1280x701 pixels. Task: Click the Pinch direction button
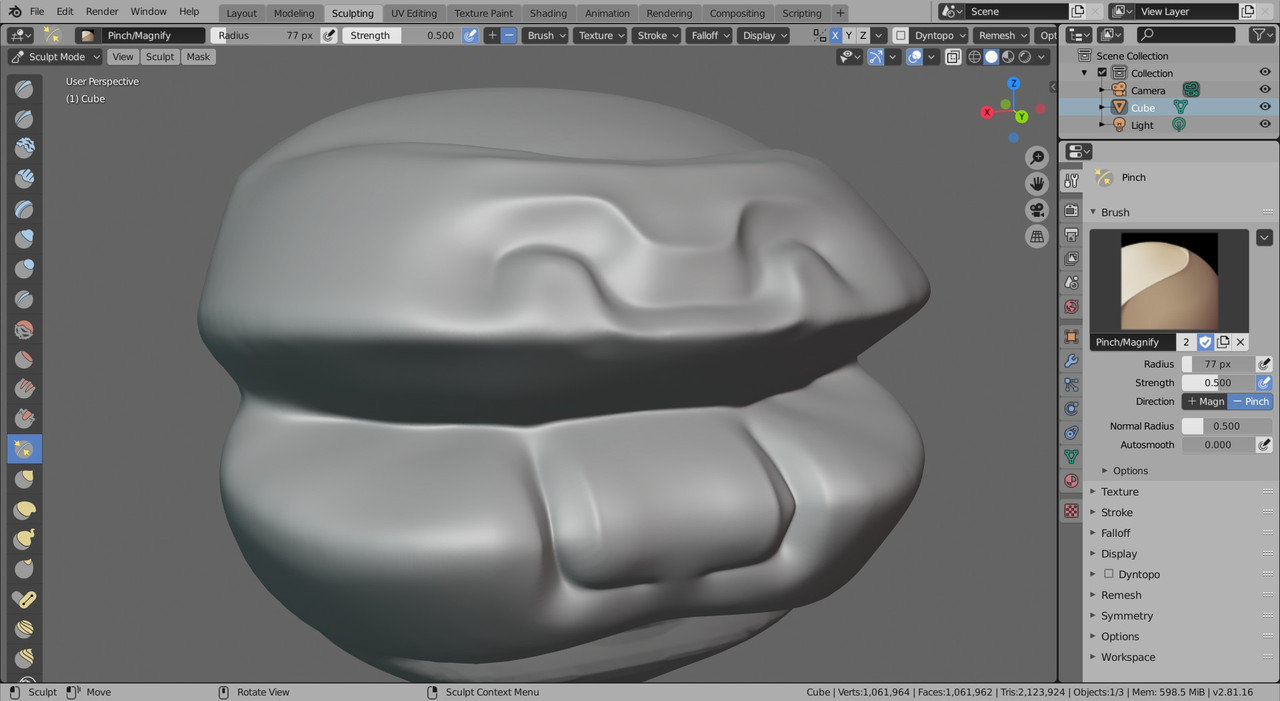1251,401
